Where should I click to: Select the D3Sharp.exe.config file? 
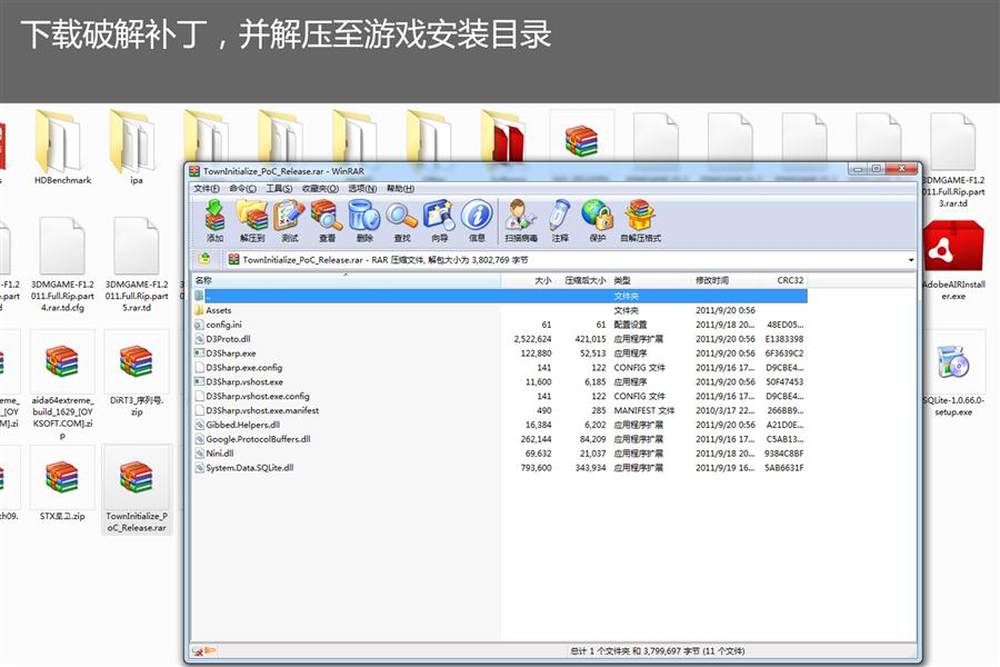coord(500,368)
